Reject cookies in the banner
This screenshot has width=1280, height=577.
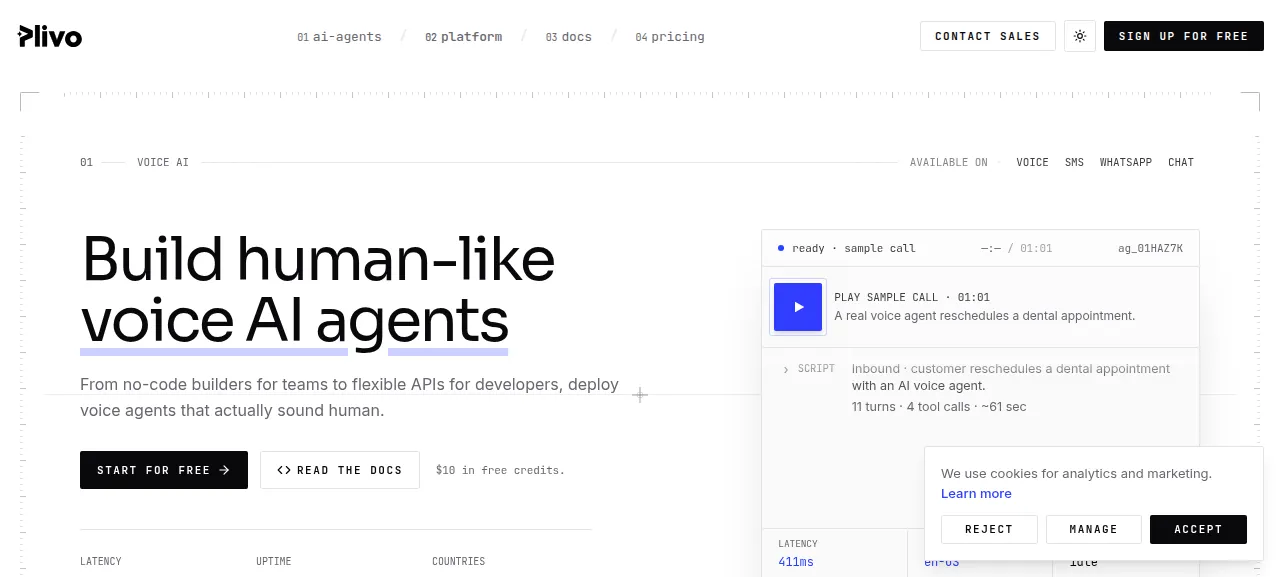coord(989,529)
